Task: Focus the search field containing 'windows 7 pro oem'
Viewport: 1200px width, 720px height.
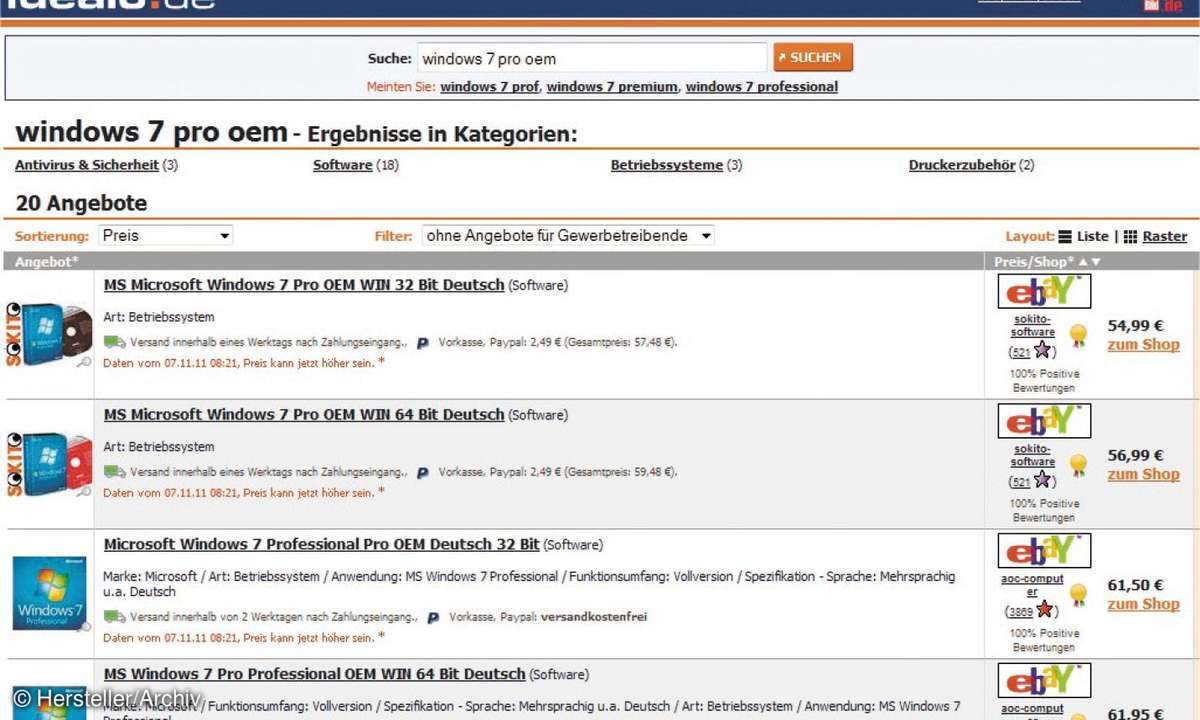Action: [592, 58]
